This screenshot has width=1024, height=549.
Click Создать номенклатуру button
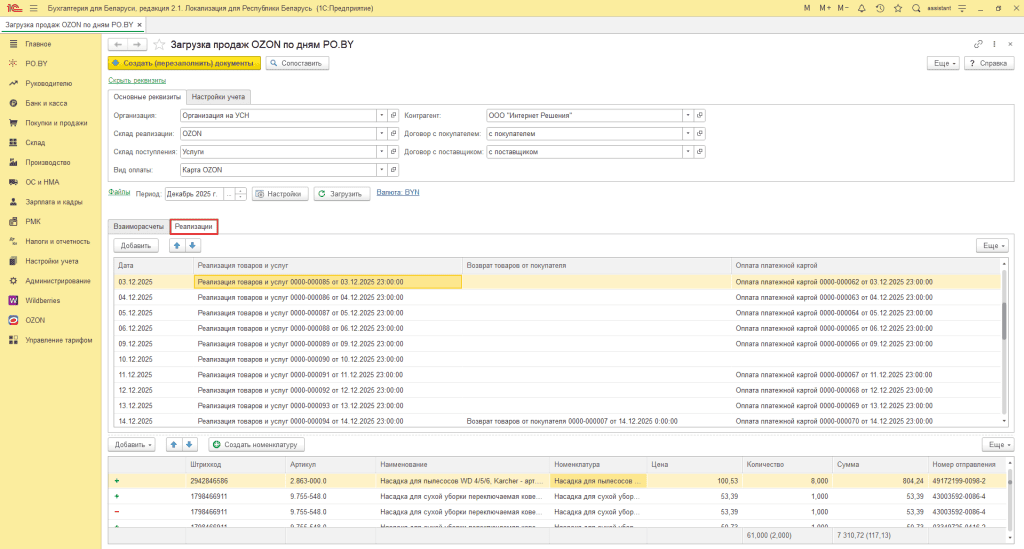[x=257, y=445]
